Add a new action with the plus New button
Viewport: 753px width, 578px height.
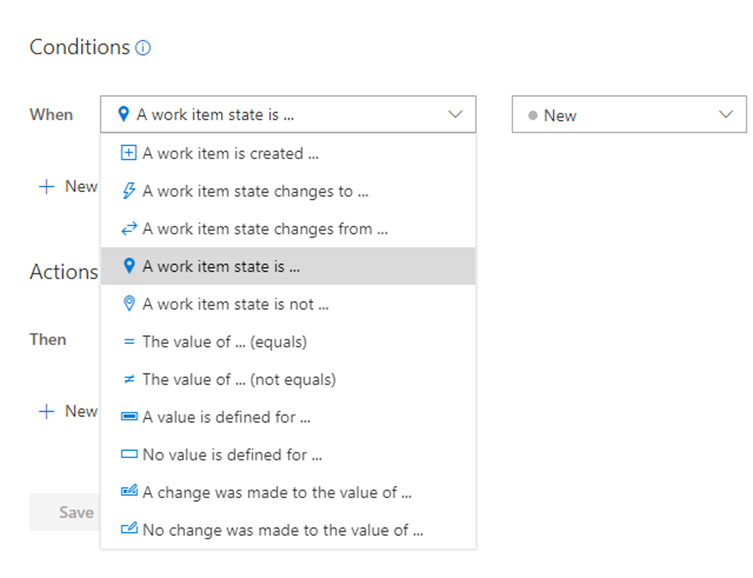(68, 411)
